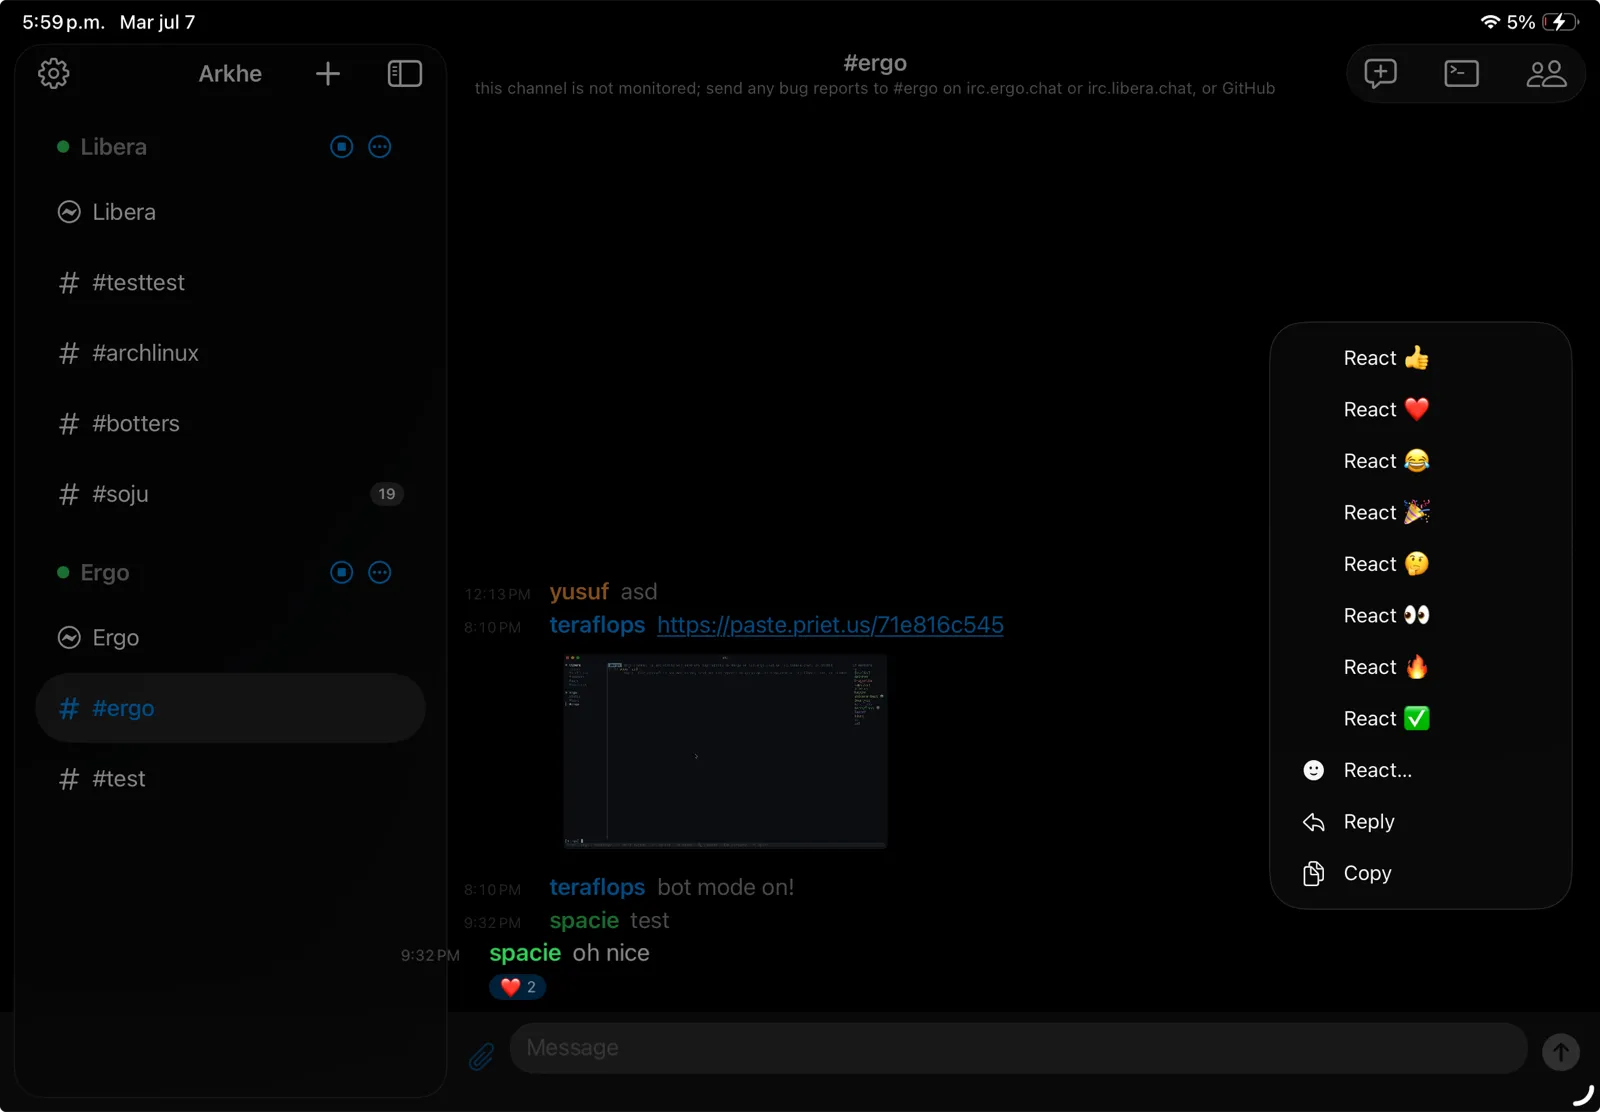The height and width of the screenshot is (1112, 1600).
Task: Focus the Message input field
Action: coord(1018,1048)
